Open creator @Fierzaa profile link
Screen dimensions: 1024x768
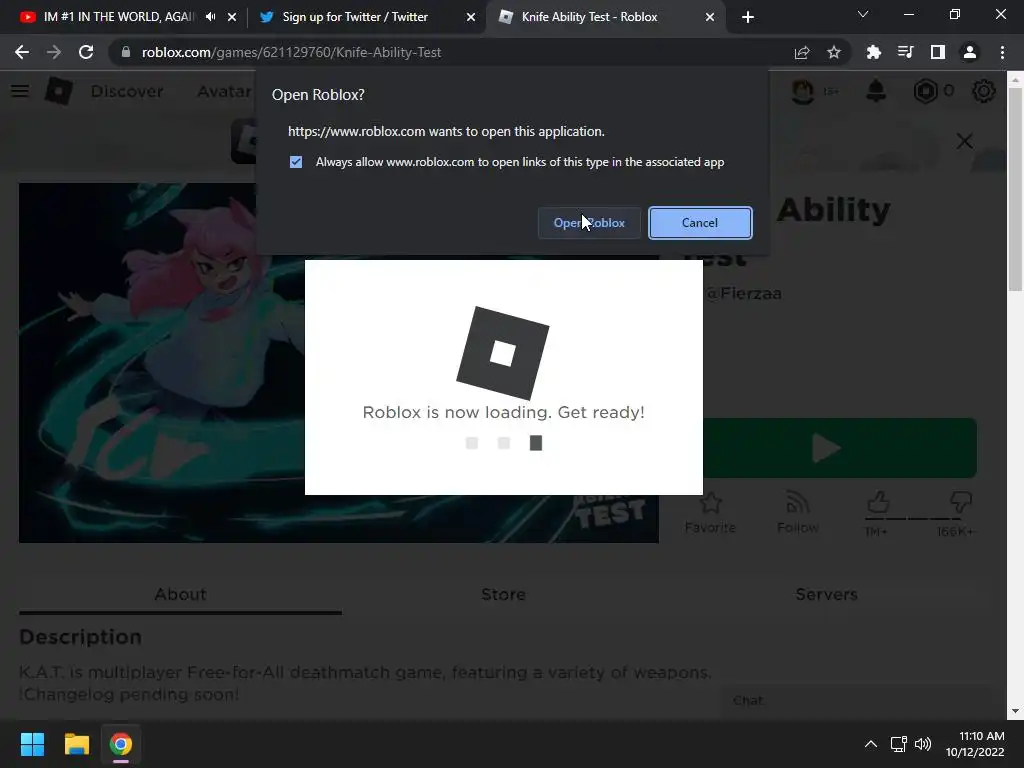pos(743,293)
